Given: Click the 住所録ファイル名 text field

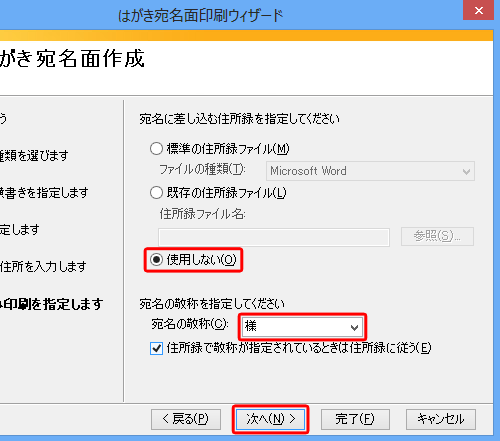Looking at the screenshot, I should coord(274,237).
